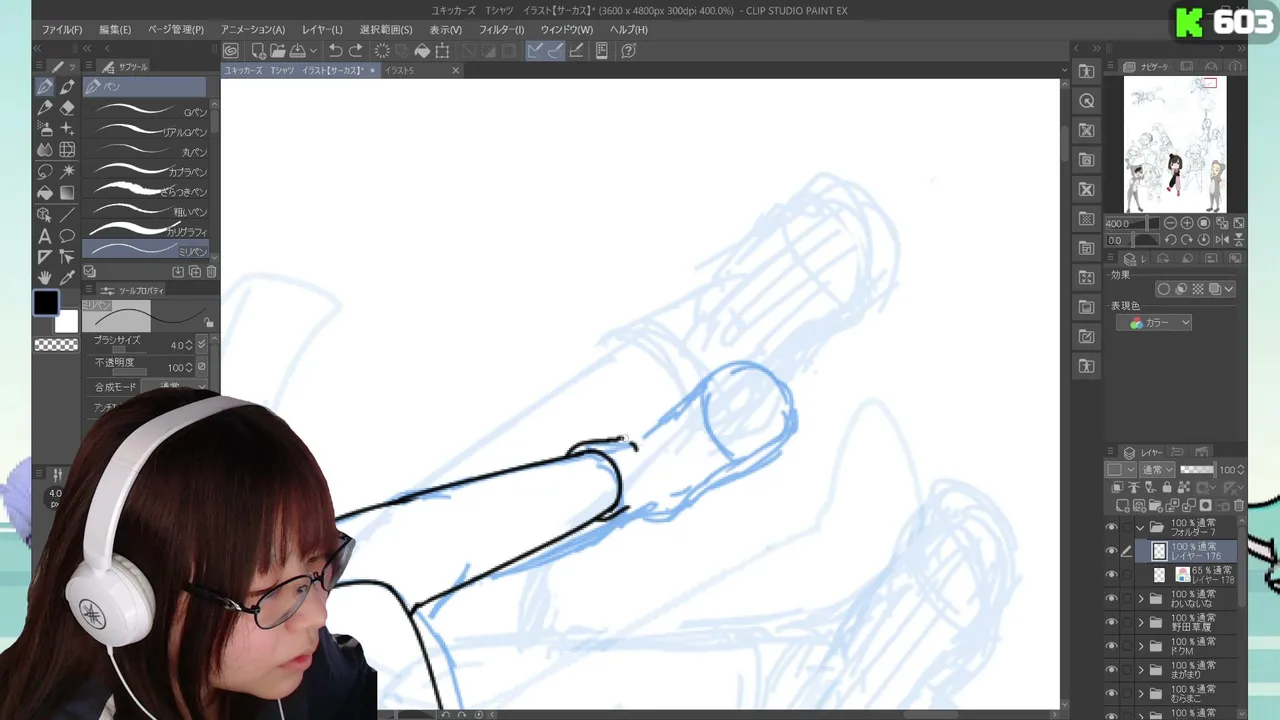
Task: Select the Pencil tool
Action: tap(45, 108)
